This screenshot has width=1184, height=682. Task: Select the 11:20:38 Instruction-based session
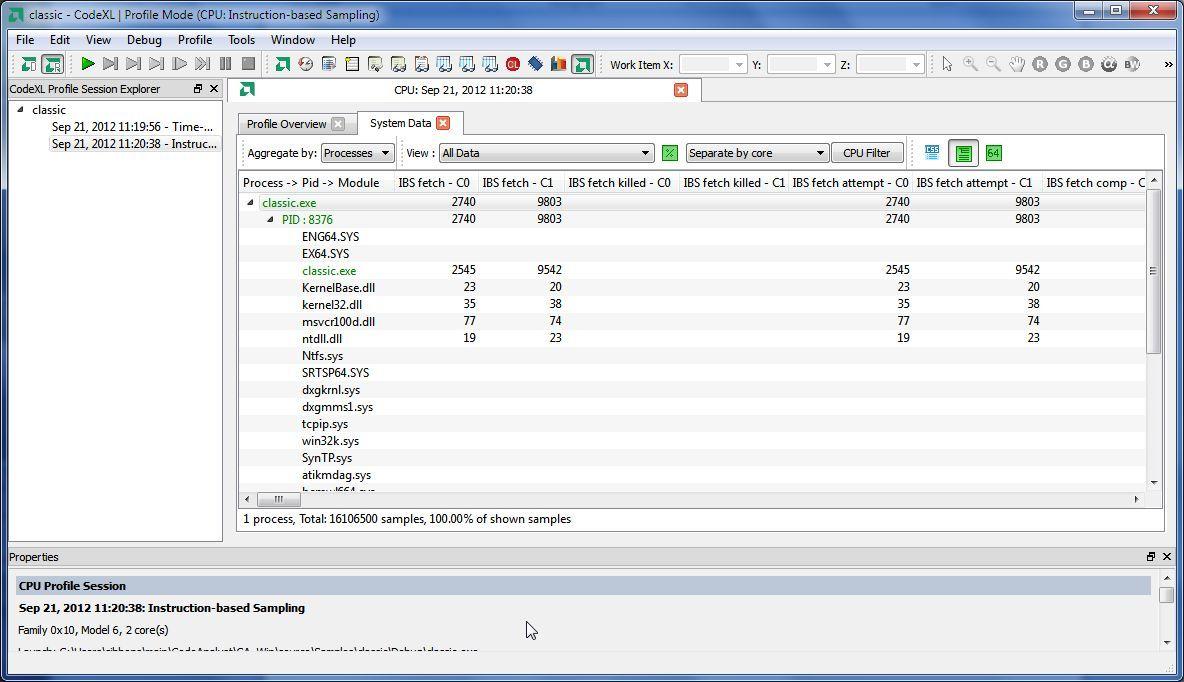[x=134, y=143]
